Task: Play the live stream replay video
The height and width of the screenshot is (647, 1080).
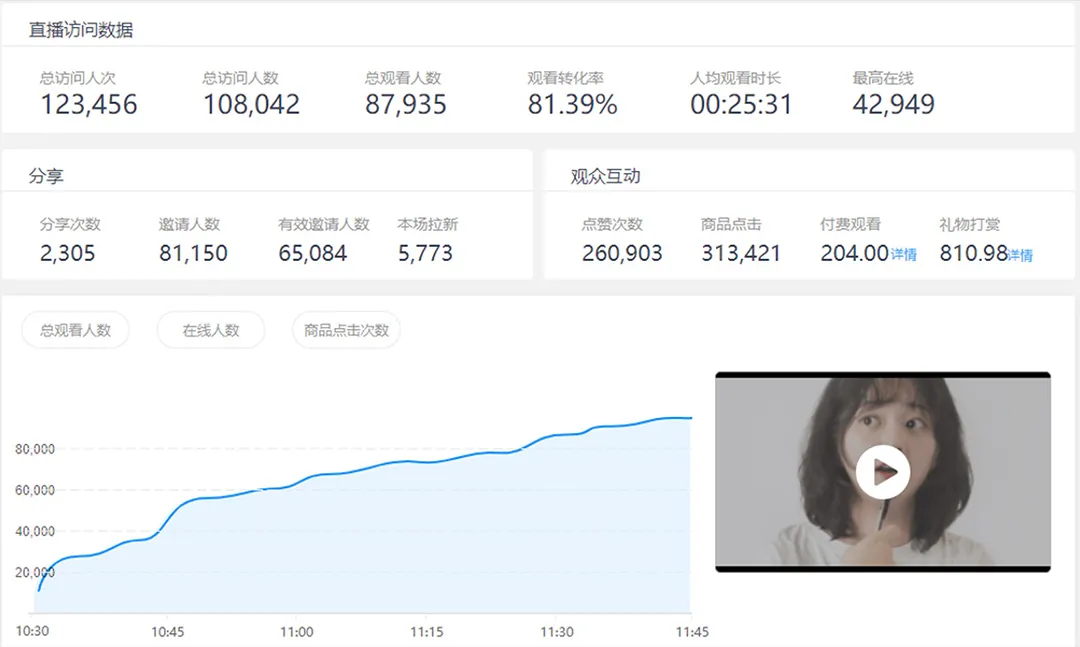Action: click(x=883, y=472)
